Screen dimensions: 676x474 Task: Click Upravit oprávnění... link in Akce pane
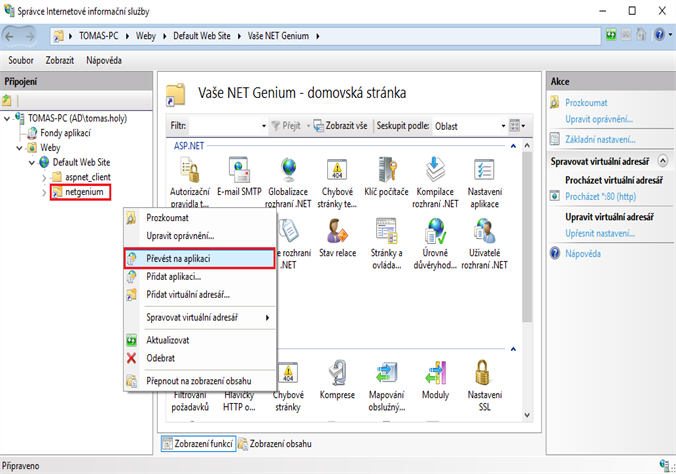[599, 119]
